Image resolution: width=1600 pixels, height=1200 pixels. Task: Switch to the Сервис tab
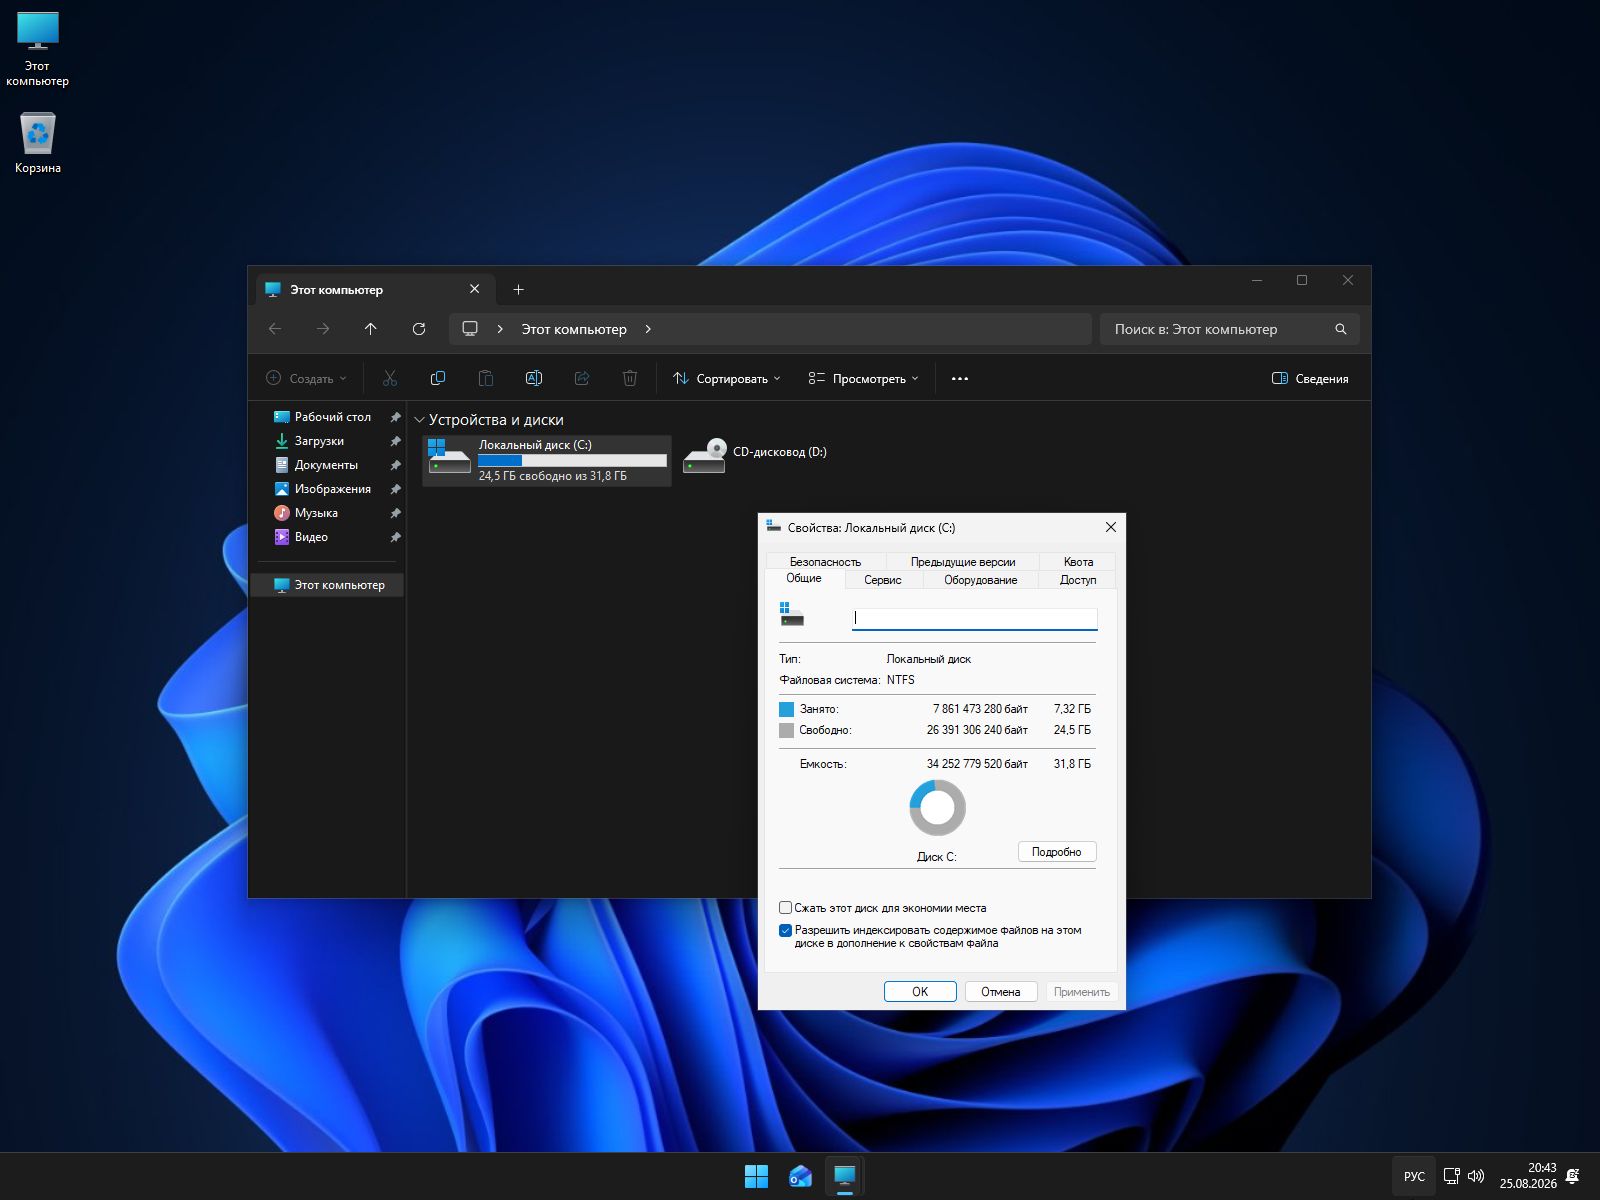(883, 580)
